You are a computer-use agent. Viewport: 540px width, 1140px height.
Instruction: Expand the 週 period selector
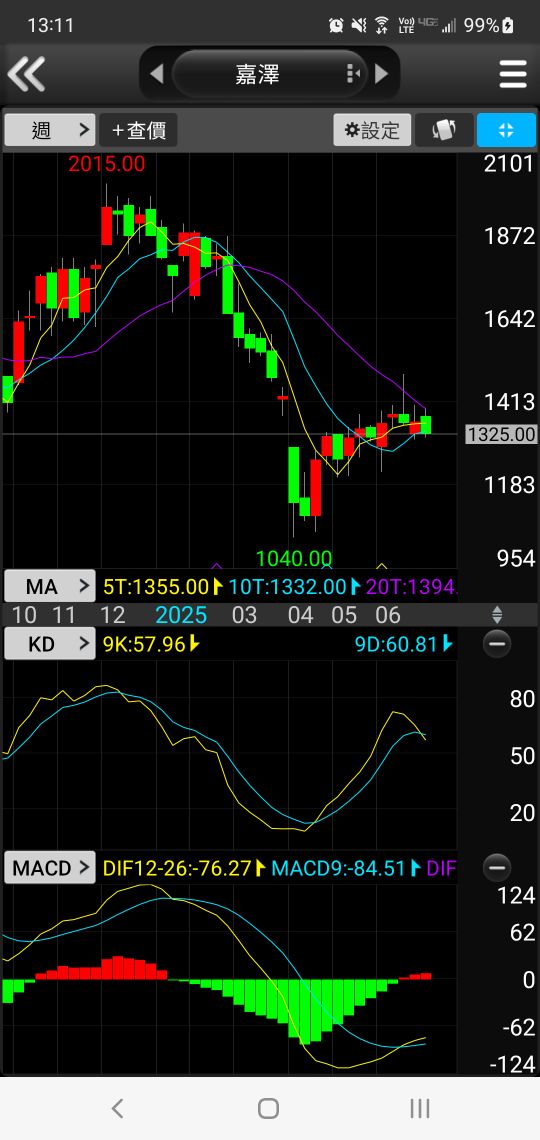(50, 130)
